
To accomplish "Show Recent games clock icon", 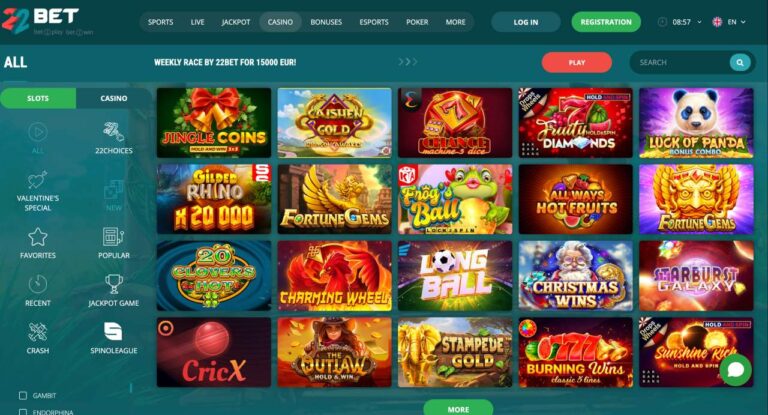I will (x=38, y=284).
